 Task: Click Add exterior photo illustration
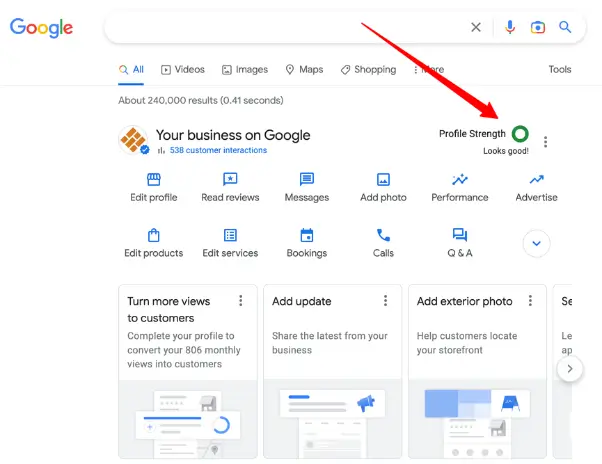click(477, 419)
